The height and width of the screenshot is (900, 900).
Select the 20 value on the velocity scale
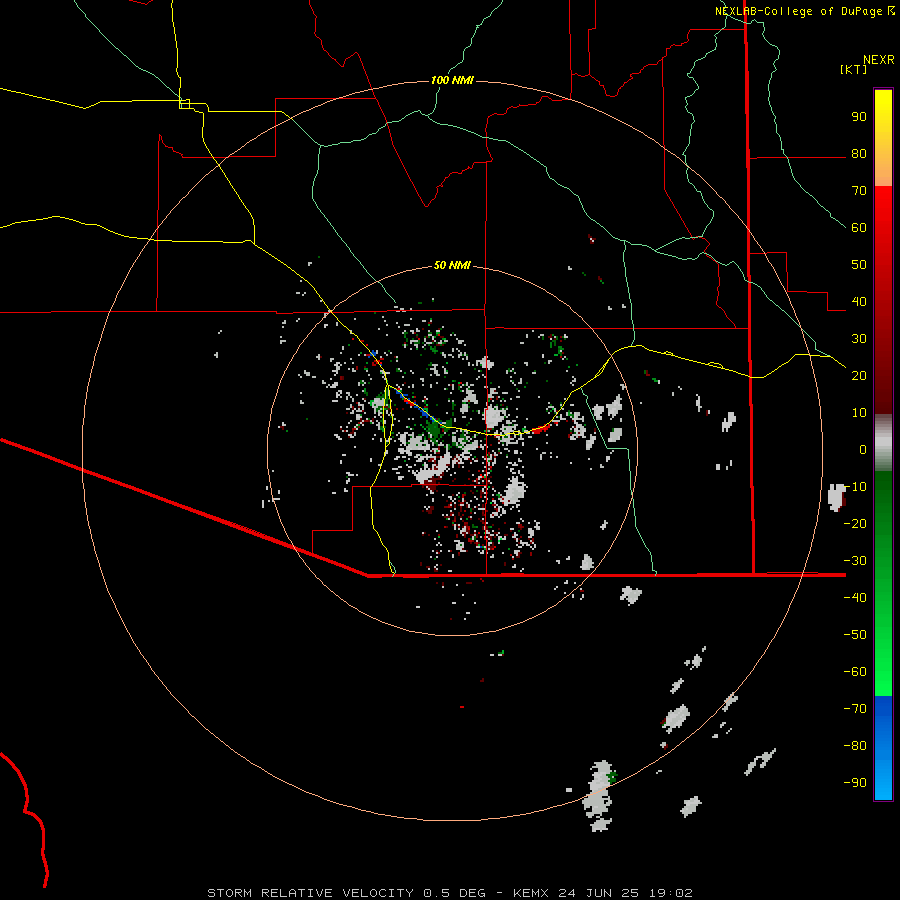[859, 376]
